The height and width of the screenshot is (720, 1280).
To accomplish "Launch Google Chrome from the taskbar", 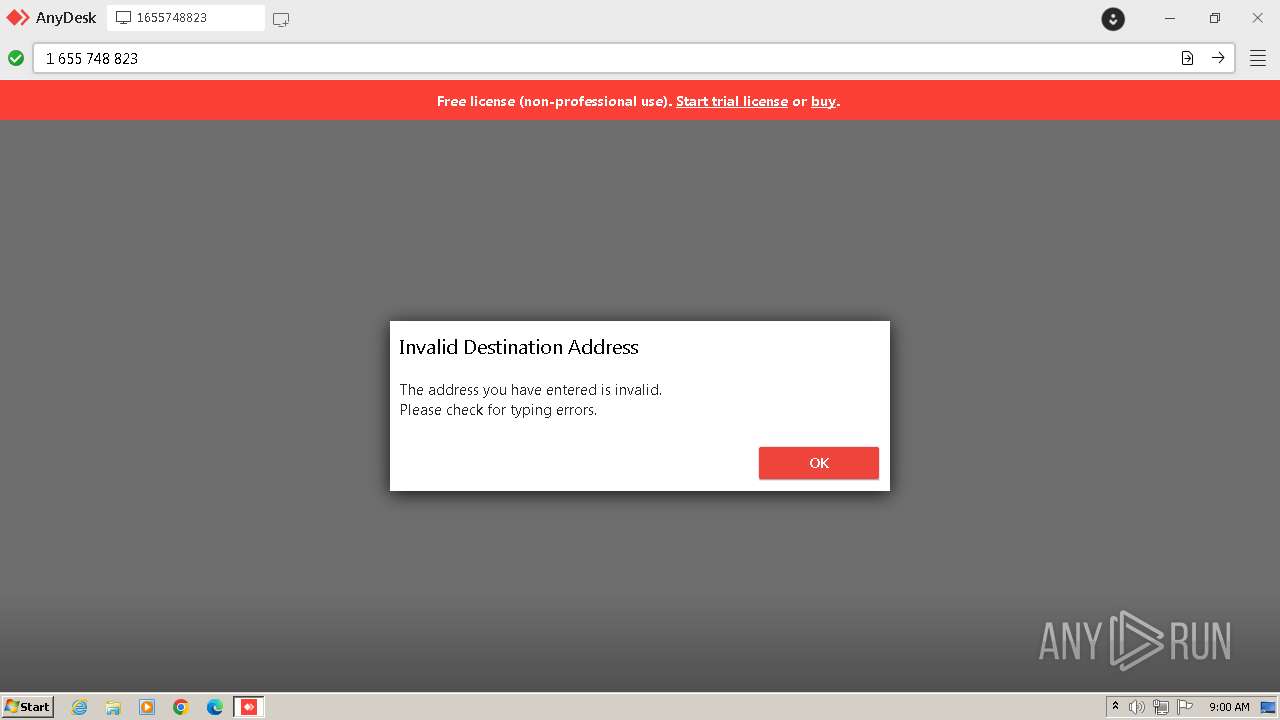I will (x=181, y=707).
